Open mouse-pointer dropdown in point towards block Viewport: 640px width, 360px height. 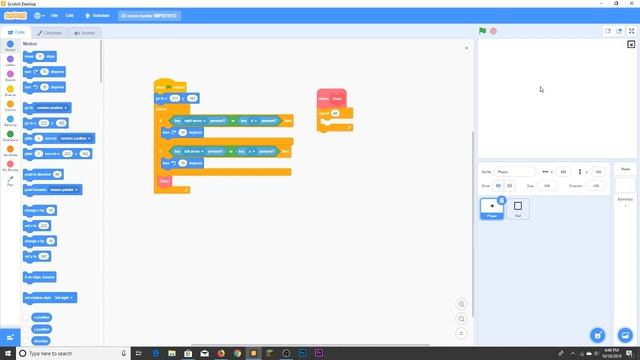tap(64, 190)
